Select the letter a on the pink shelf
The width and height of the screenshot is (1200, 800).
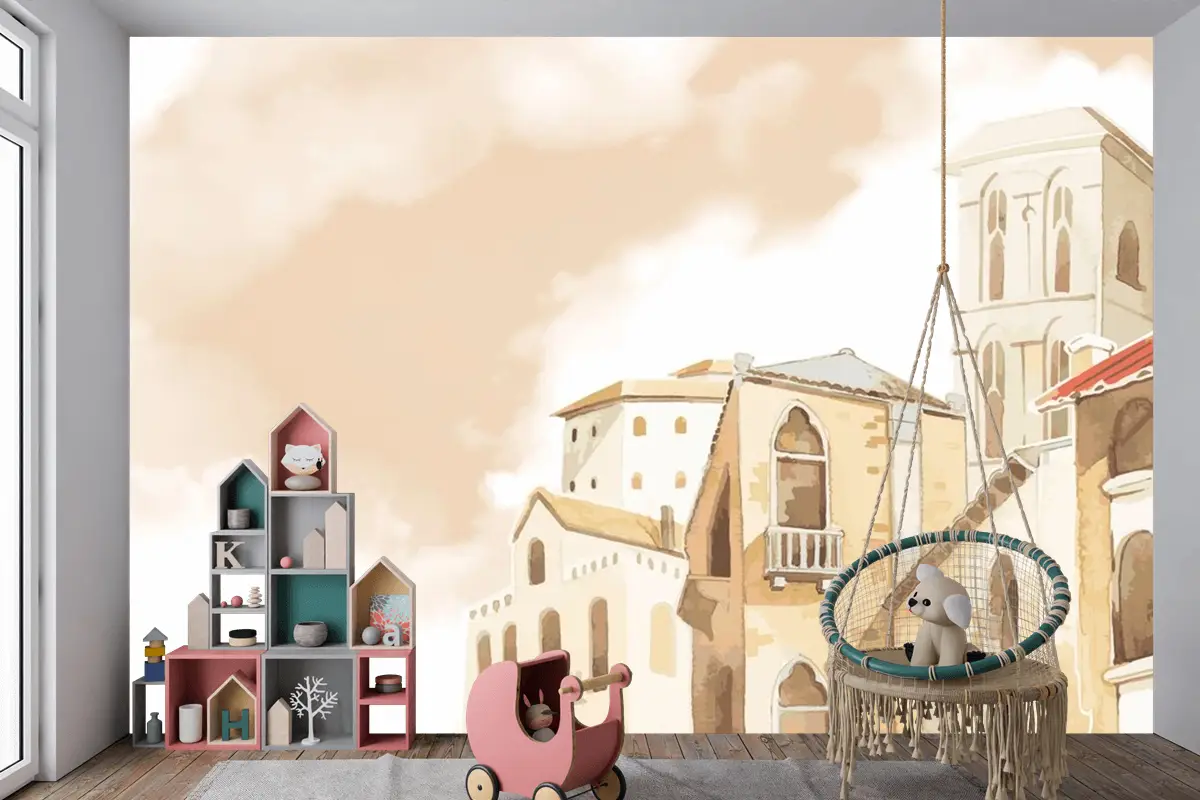click(392, 634)
